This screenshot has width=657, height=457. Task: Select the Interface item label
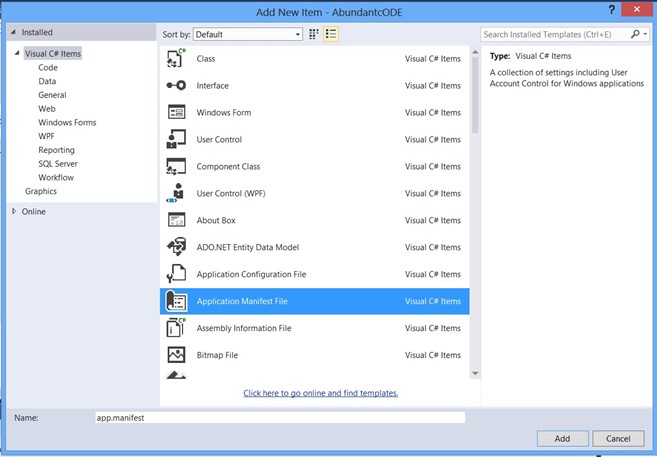click(212, 85)
